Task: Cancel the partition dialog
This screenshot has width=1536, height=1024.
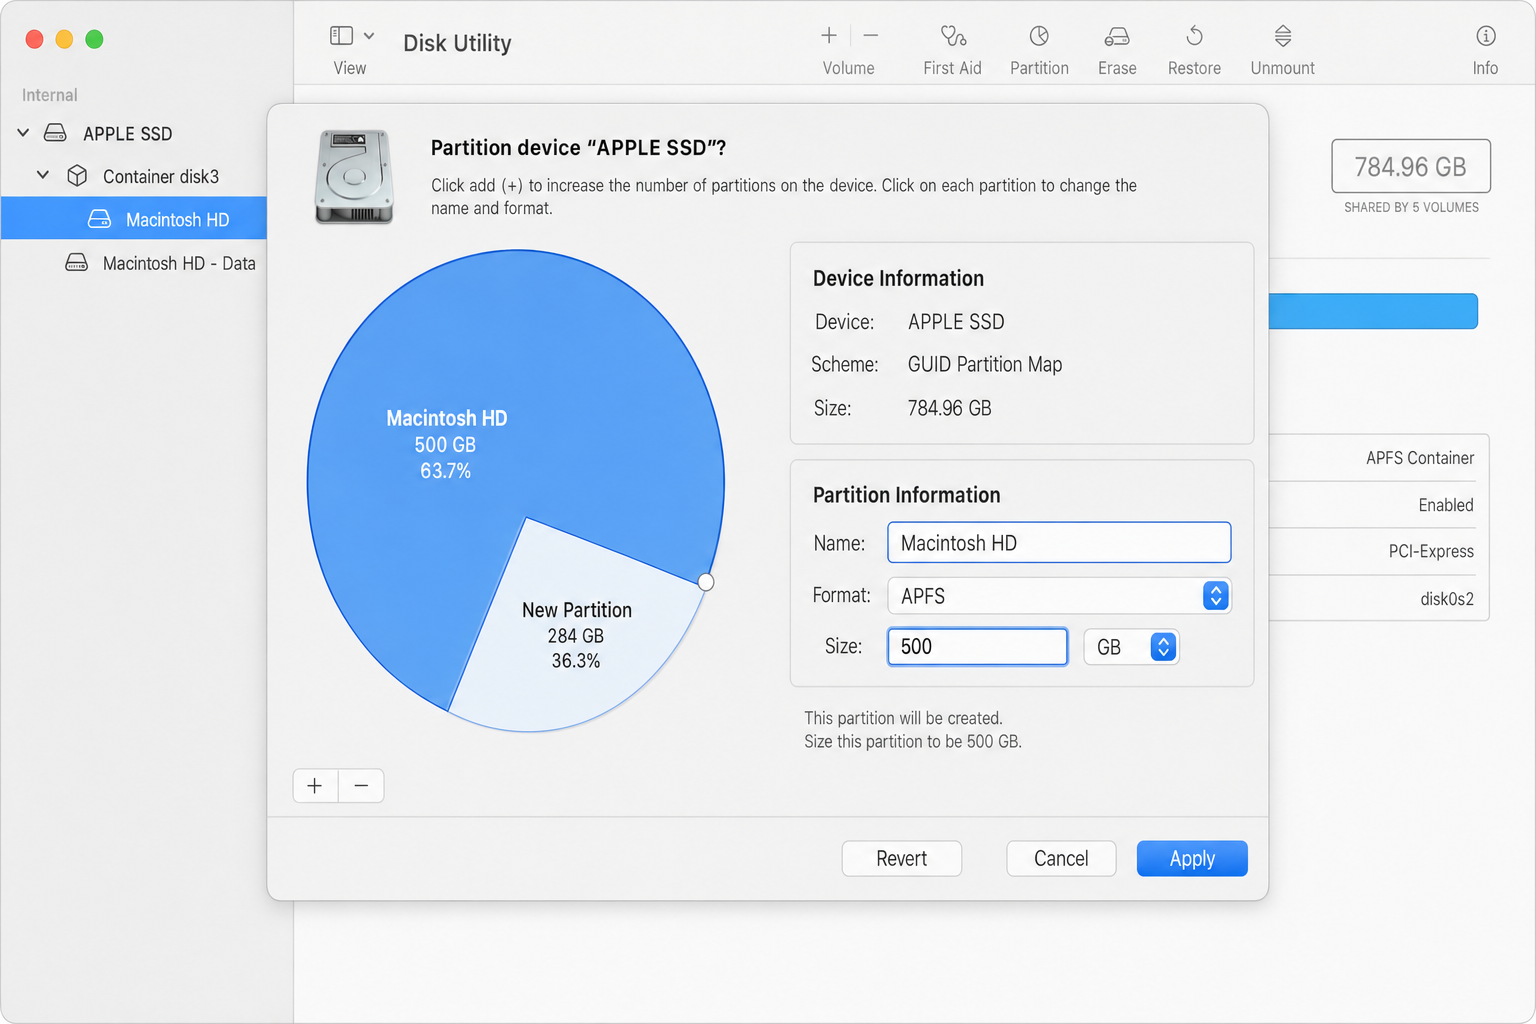Action: pyautogui.click(x=1061, y=858)
